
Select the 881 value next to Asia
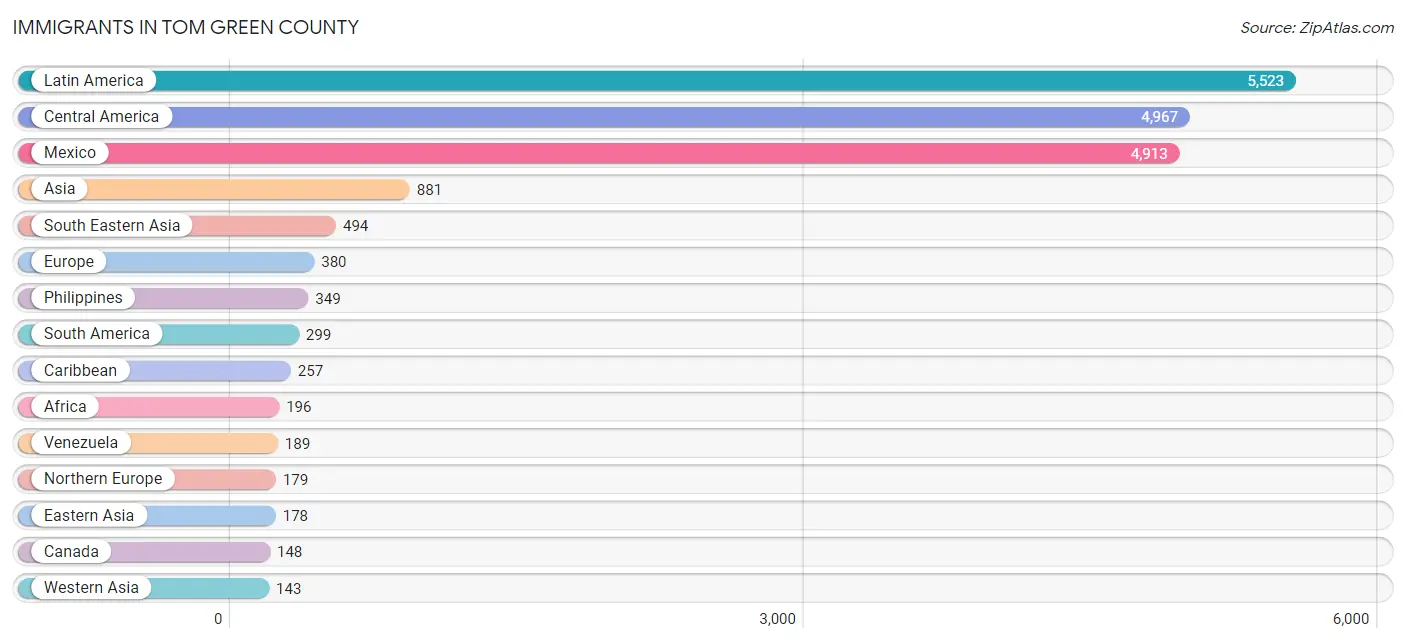(429, 189)
